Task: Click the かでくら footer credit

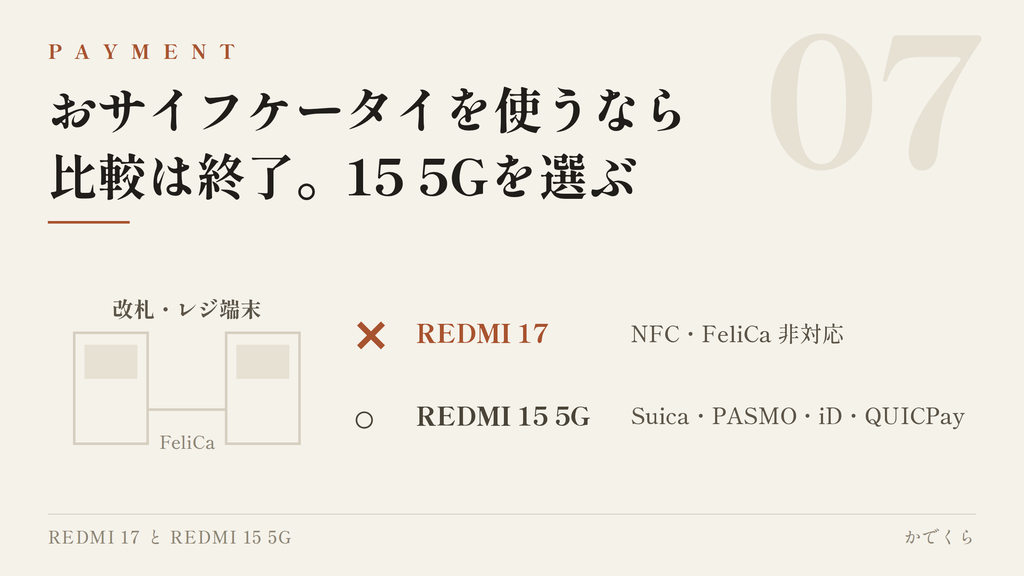Action: tap(940, 537)
